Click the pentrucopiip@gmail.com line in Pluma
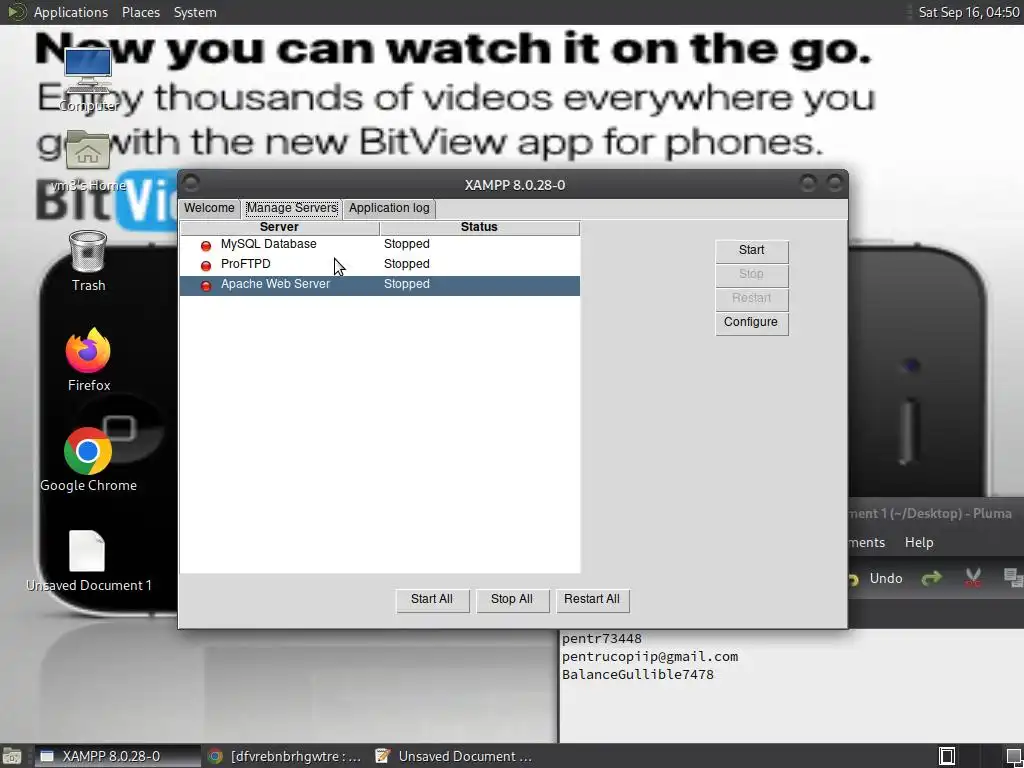This screenshot has width=1024, height=768. tap(650, 656)
